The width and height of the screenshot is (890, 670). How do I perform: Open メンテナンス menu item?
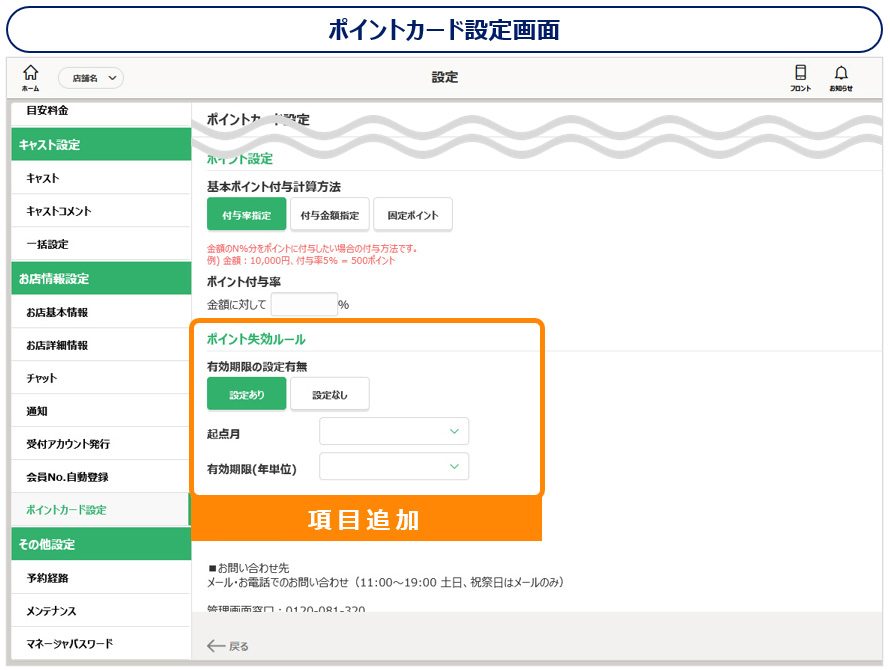click(x=51, y=611)
